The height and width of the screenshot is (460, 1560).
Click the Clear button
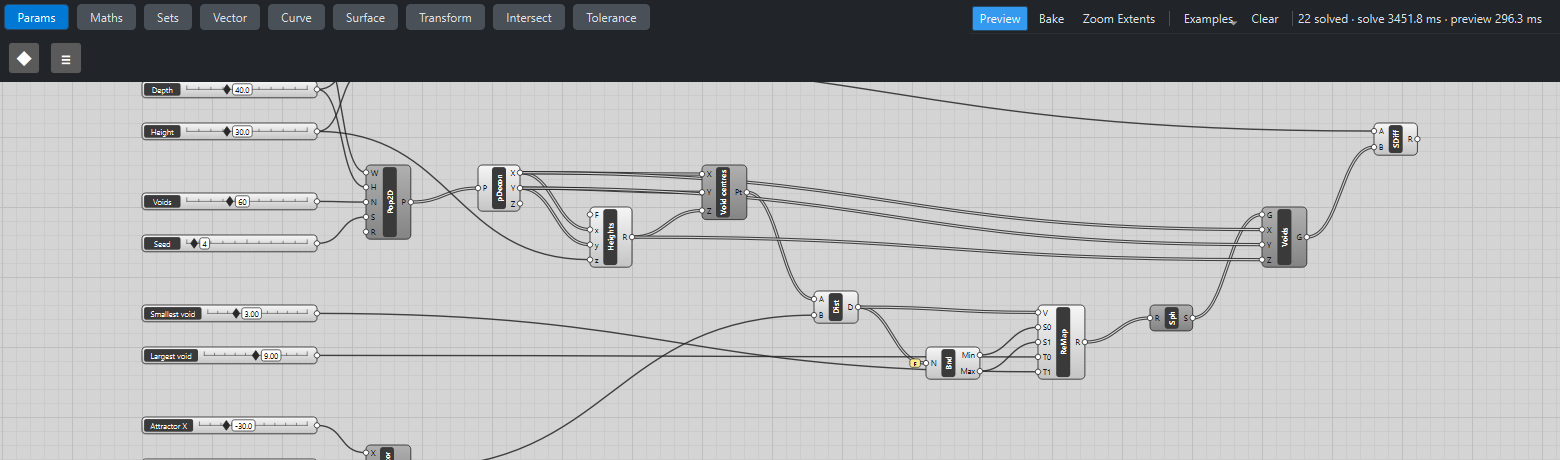pyautogui.click(x=1264, y=18)
